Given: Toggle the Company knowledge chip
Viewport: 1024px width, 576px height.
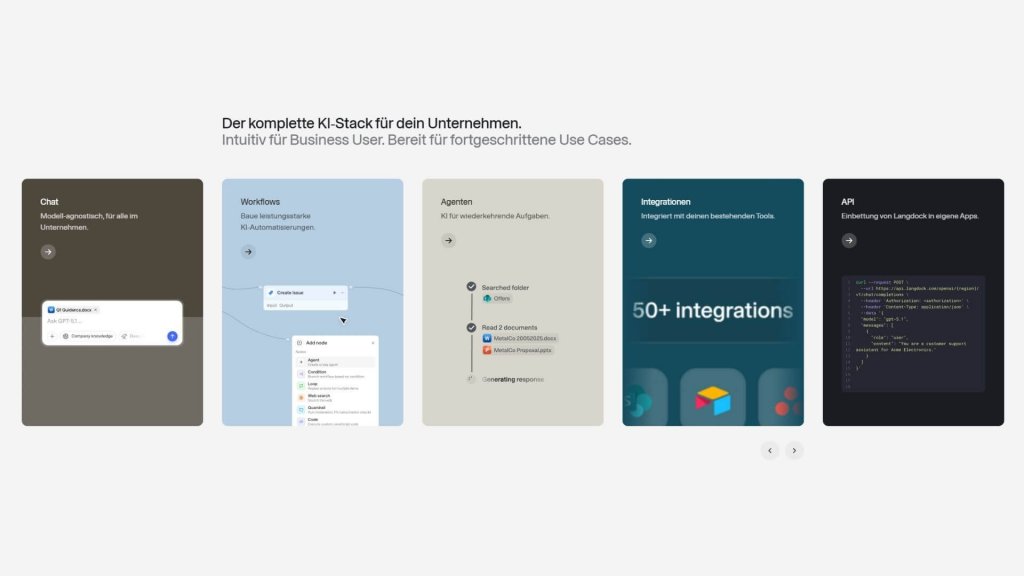Looking at the screenshot, I should tap(88, 336).
